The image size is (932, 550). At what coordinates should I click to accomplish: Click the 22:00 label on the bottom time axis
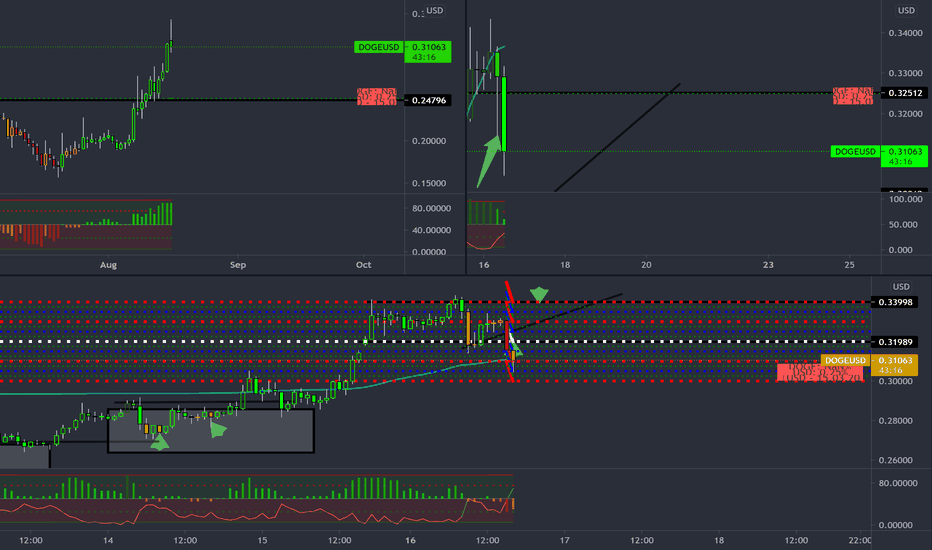click(x=860, y=540)
